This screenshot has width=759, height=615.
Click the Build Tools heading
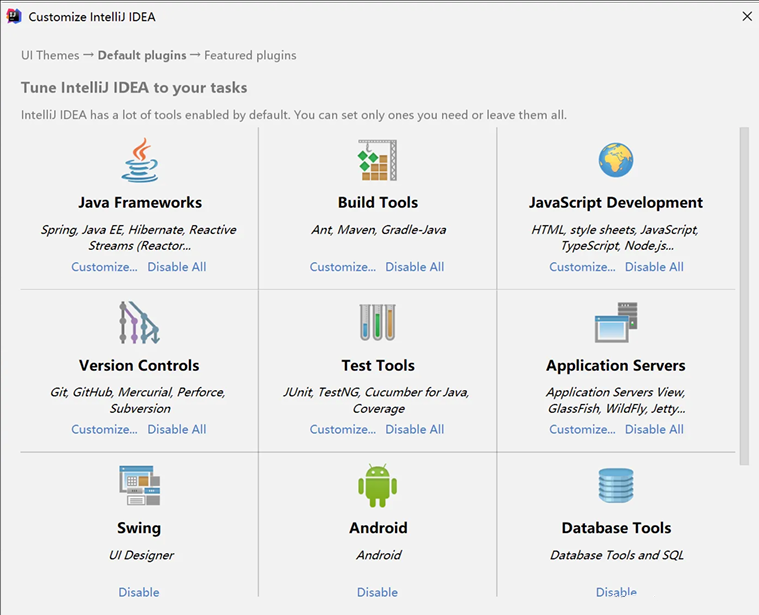(378, 202)
